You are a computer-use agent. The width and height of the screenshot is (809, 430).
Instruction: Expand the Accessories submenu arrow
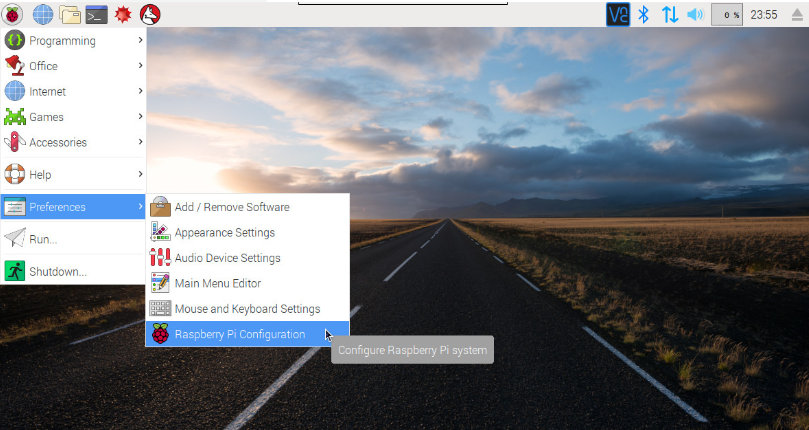tap(140, 142)
